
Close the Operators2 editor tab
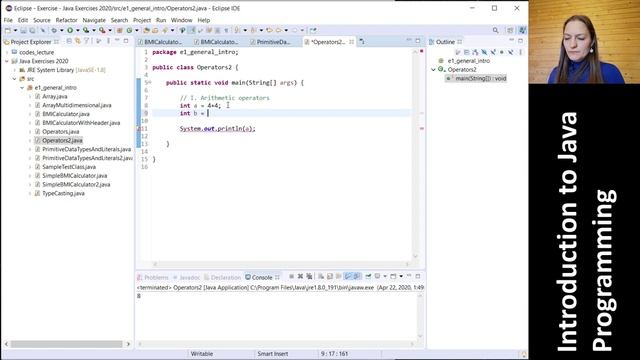tap(351, 42)
